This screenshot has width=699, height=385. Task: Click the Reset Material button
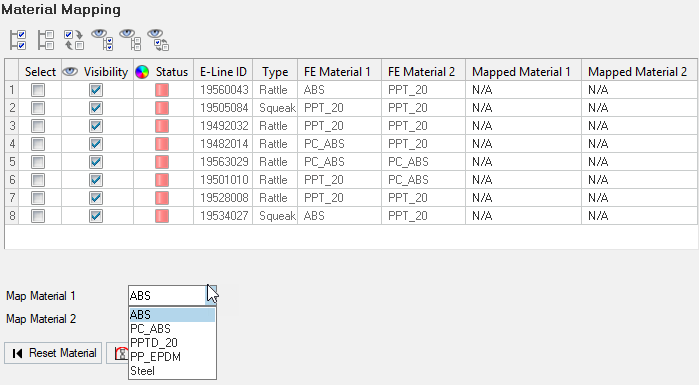click(x=53, y=353)
